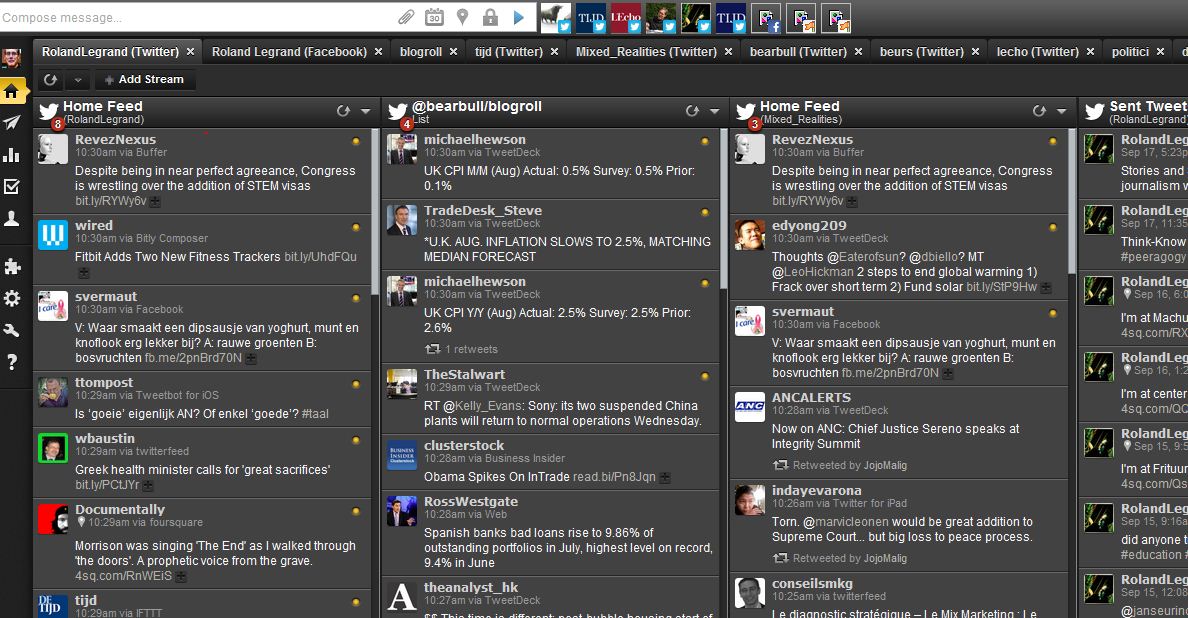Open the refresh interval dropdown beside Add Stream
This screenshot has height=618, width=1188.
point(77,80)
